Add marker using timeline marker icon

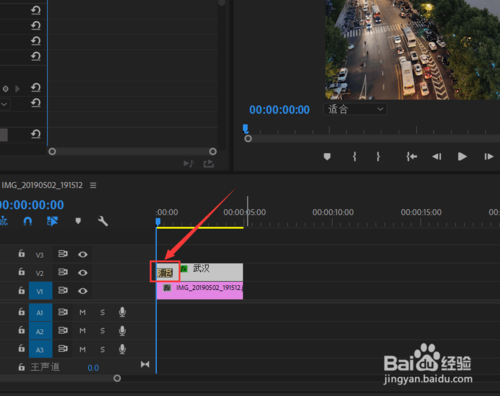(x=78, y=221)
